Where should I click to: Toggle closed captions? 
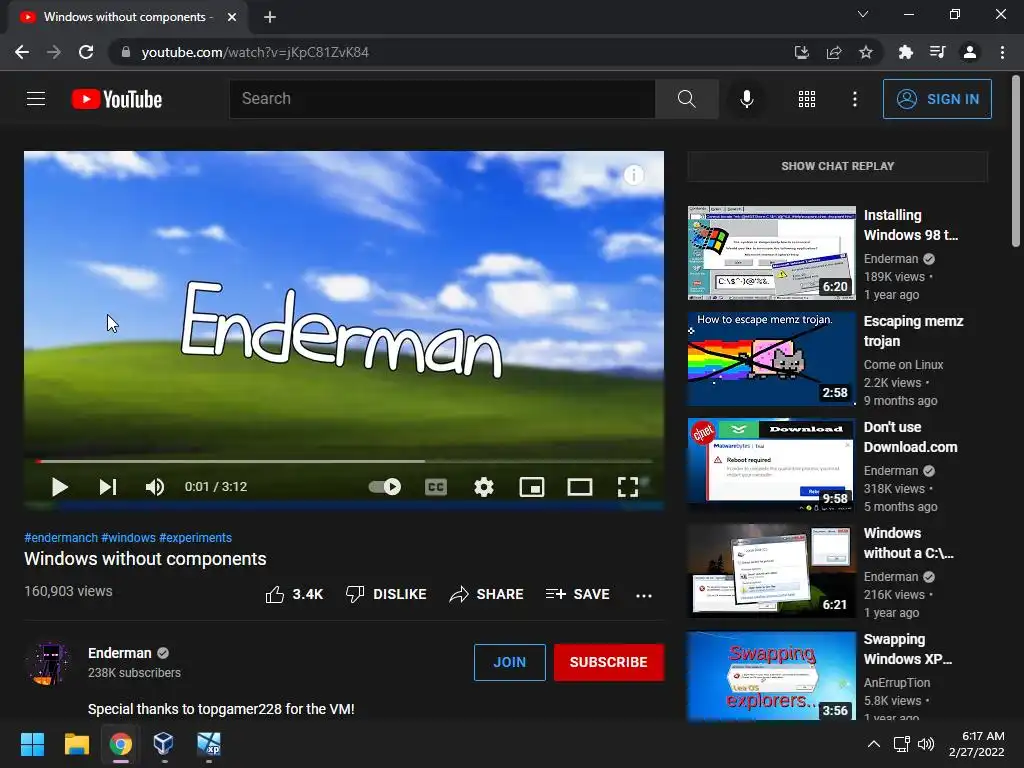[x=436, y=487]
